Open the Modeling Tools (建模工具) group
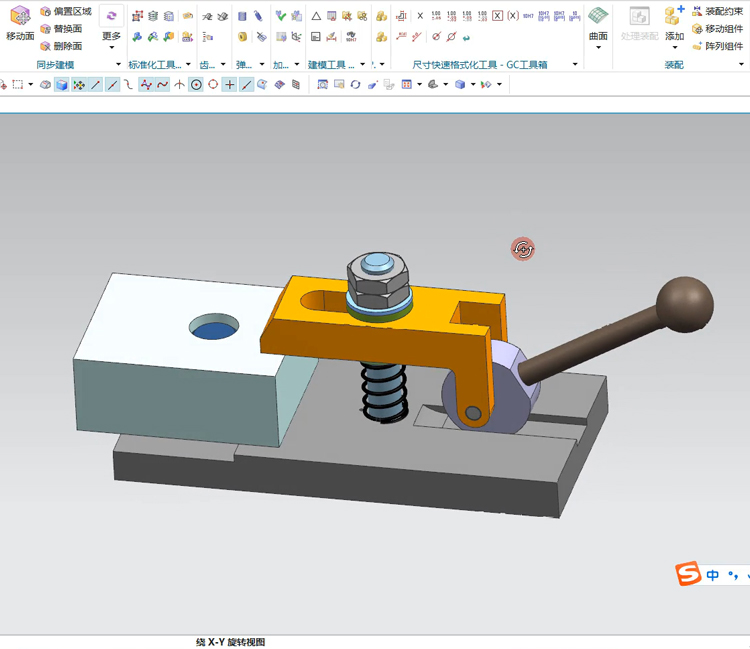The height and width of the screenshot is (649, 750). pyautogui.click(x=331, y=65)
